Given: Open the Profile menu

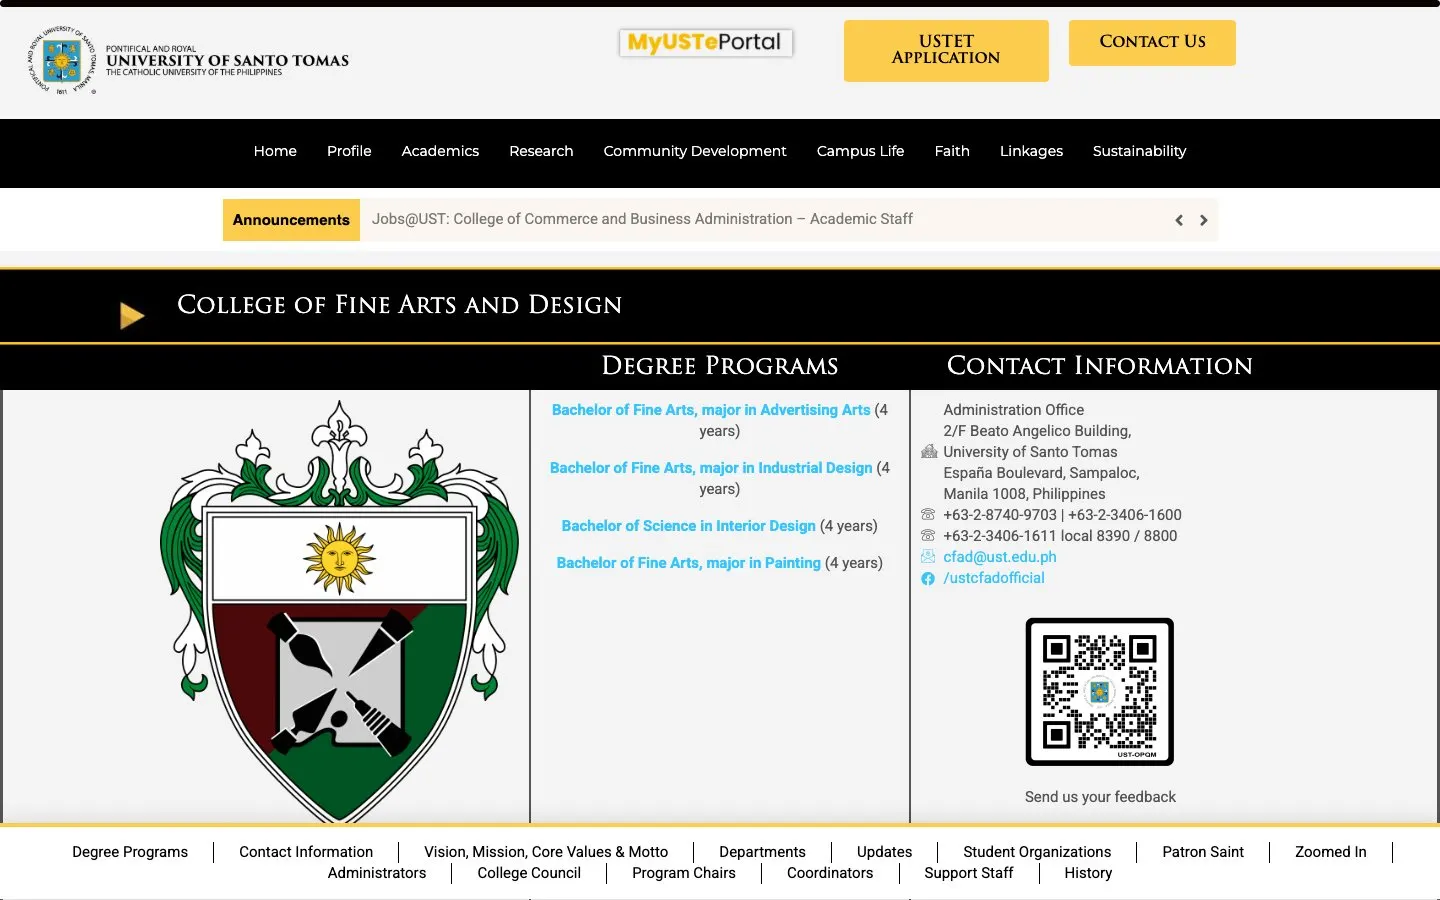Looking at the screenshot, I should (349, 151).
